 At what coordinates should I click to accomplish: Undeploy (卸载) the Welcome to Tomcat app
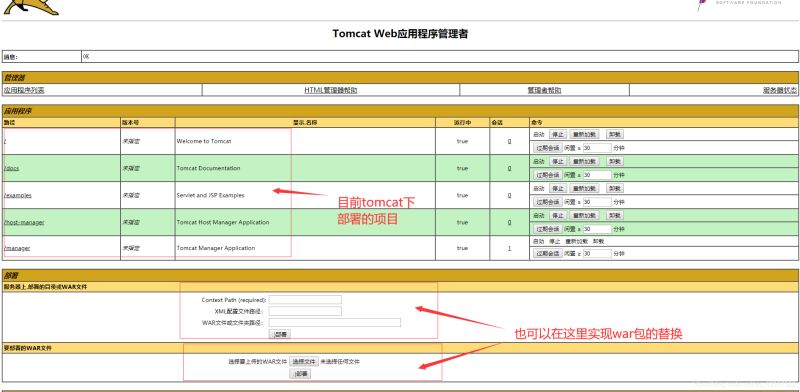click(x=615, y=134)
